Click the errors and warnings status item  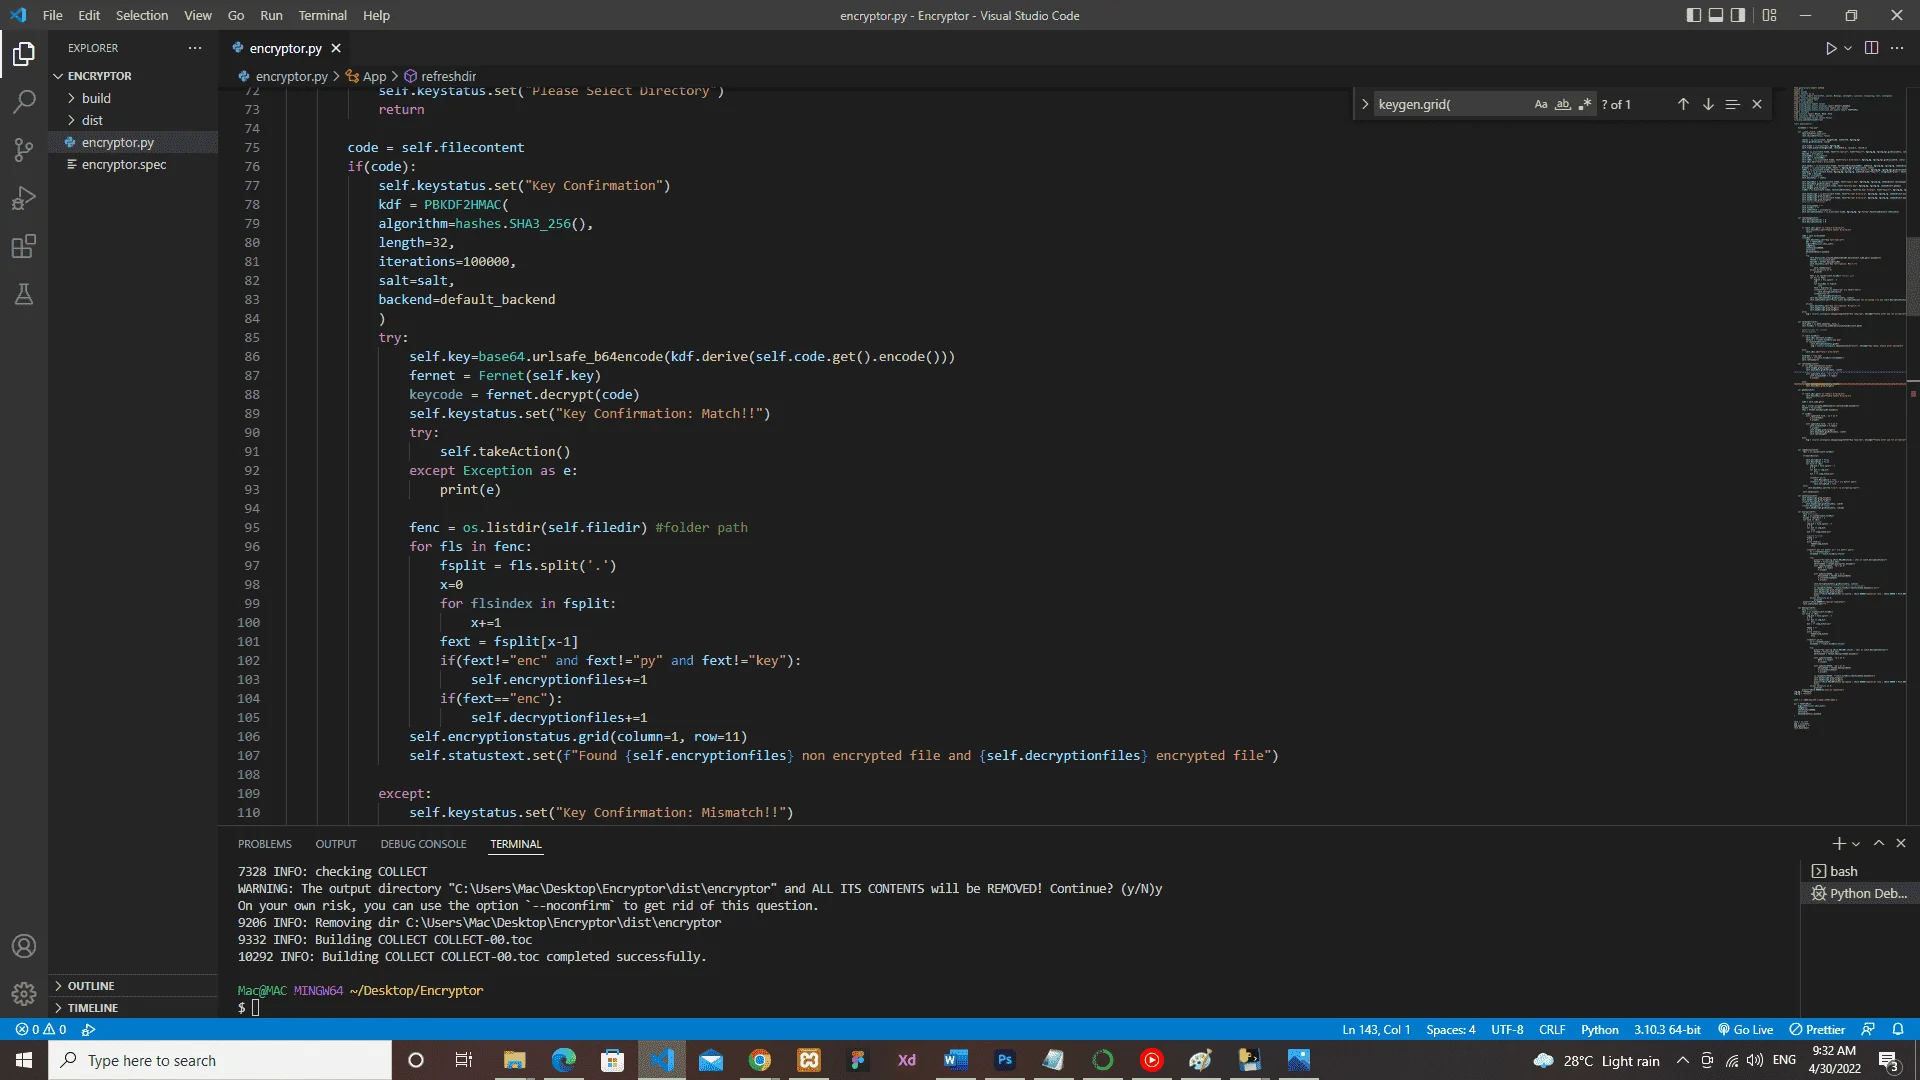[41, 1029]
